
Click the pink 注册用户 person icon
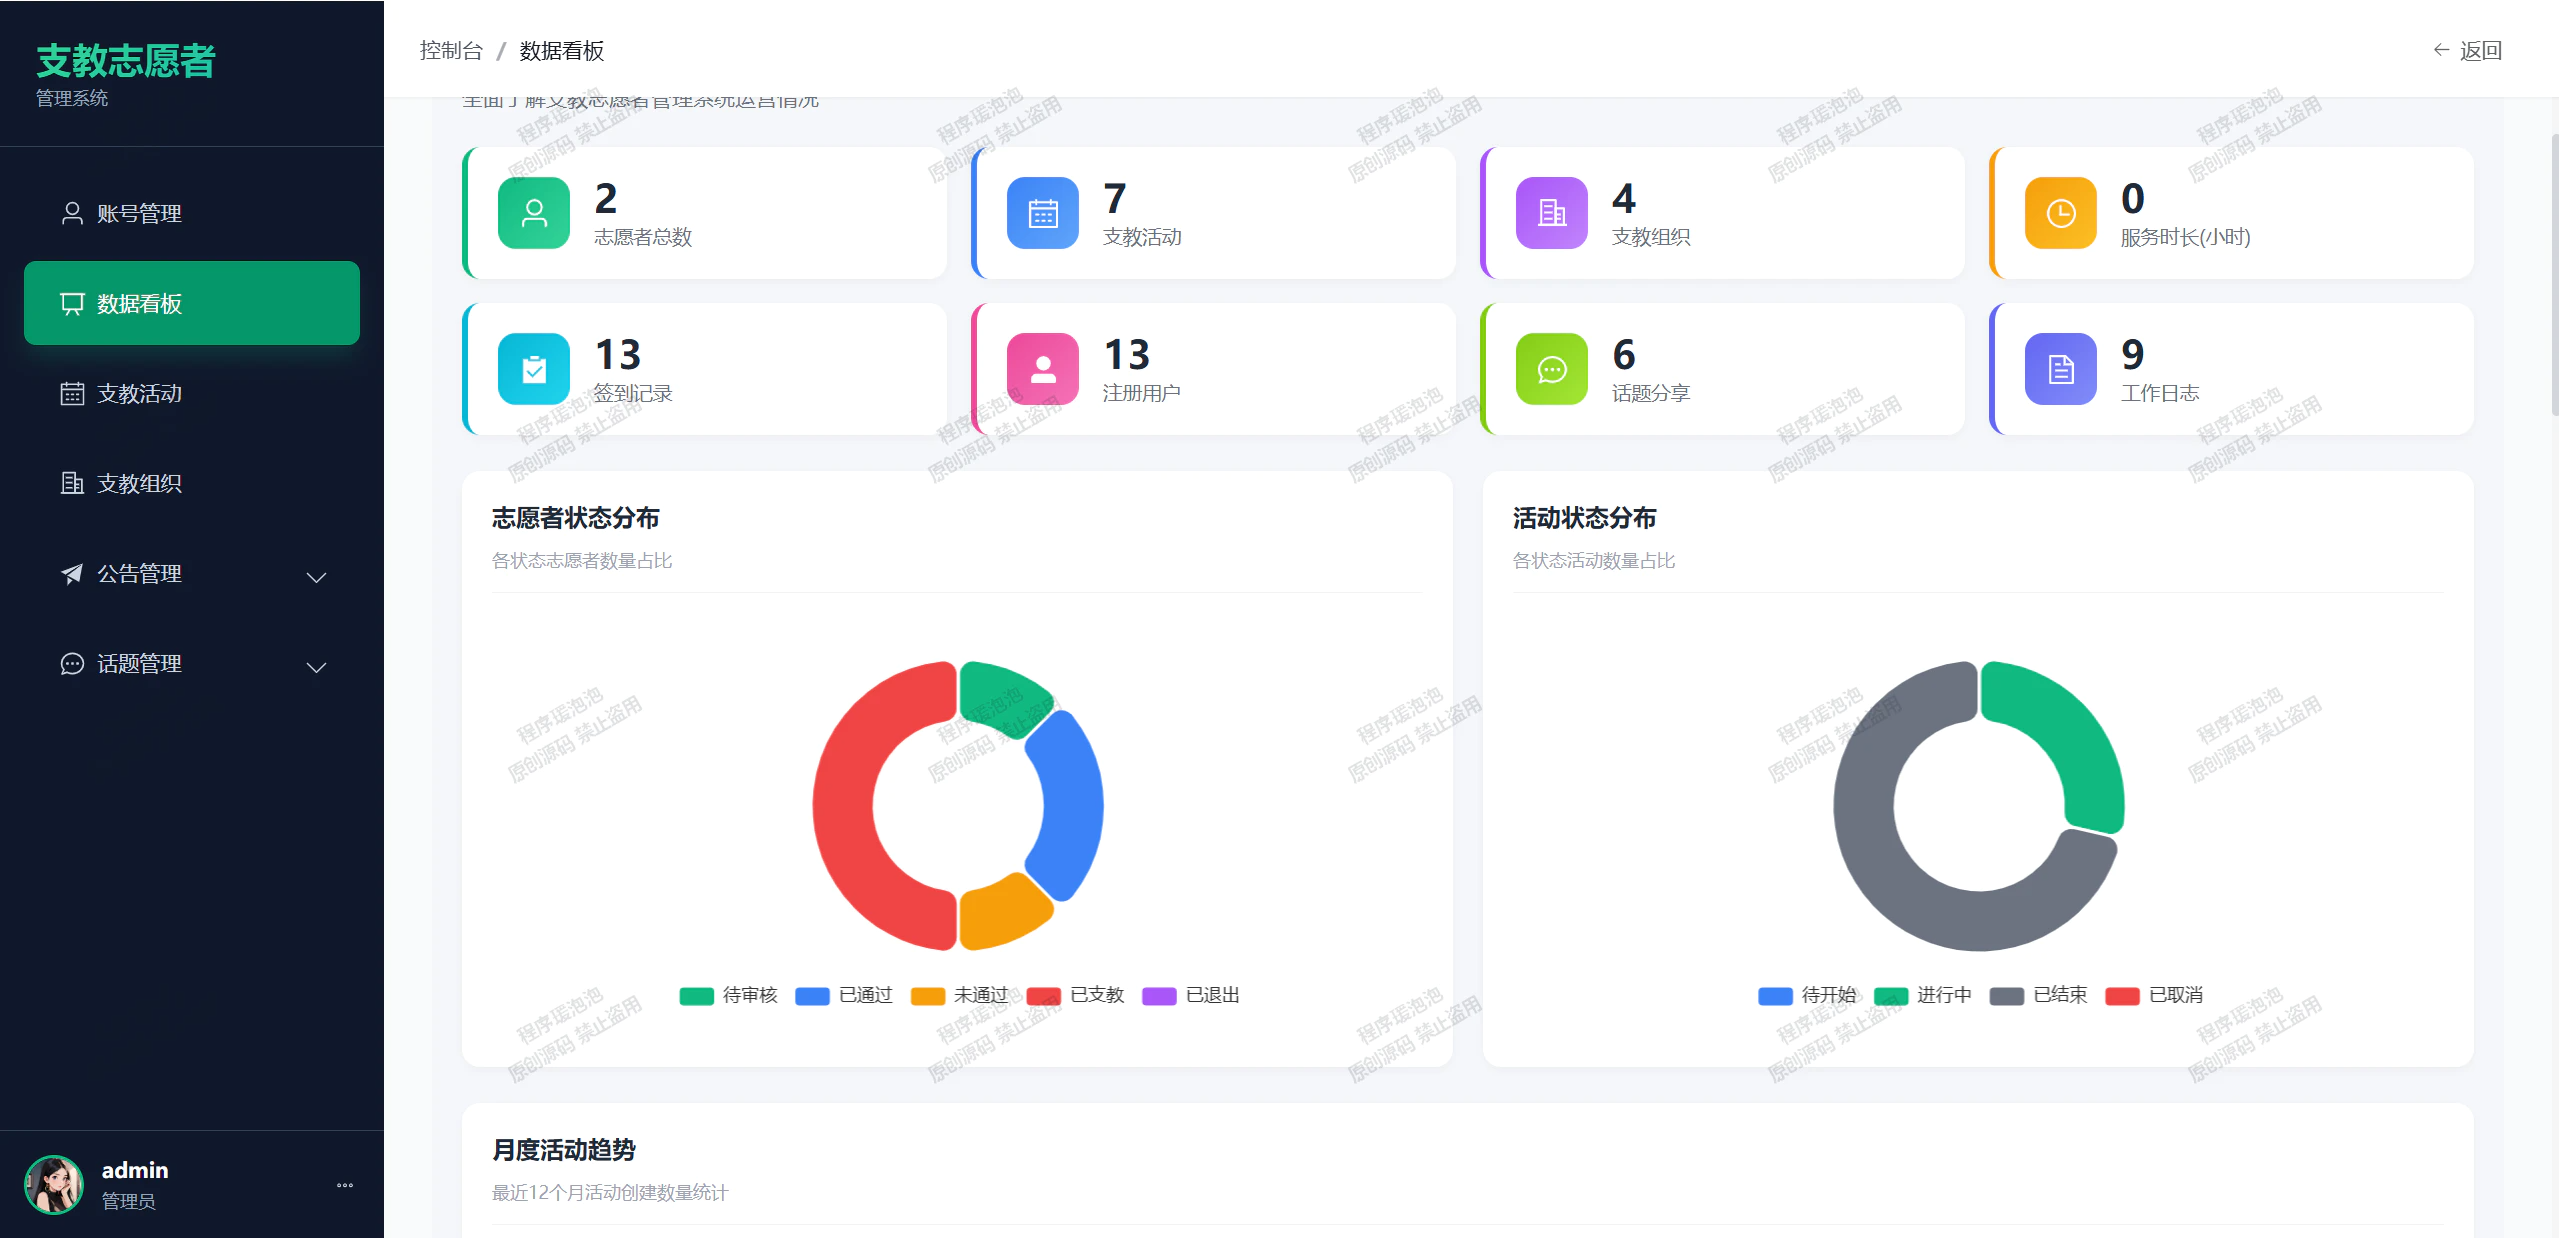(1043, 369)
